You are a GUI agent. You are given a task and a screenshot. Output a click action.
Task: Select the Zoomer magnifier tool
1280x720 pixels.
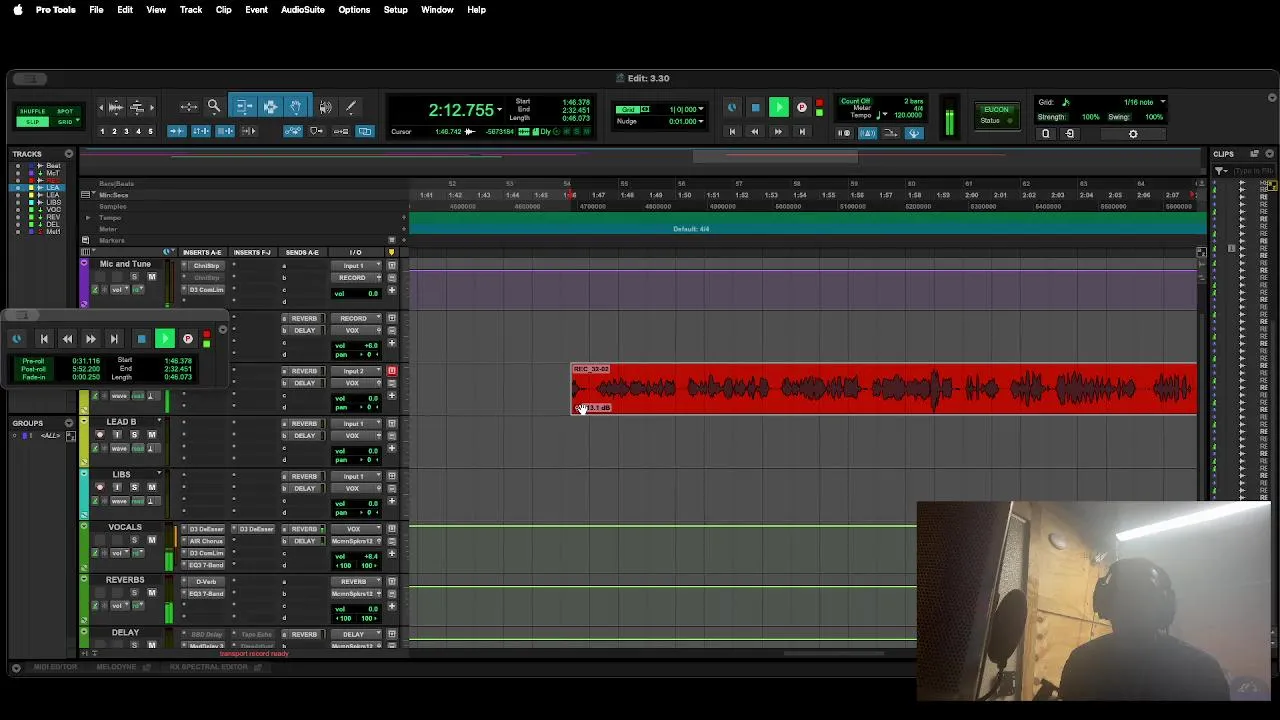click(x=214, y=106)
